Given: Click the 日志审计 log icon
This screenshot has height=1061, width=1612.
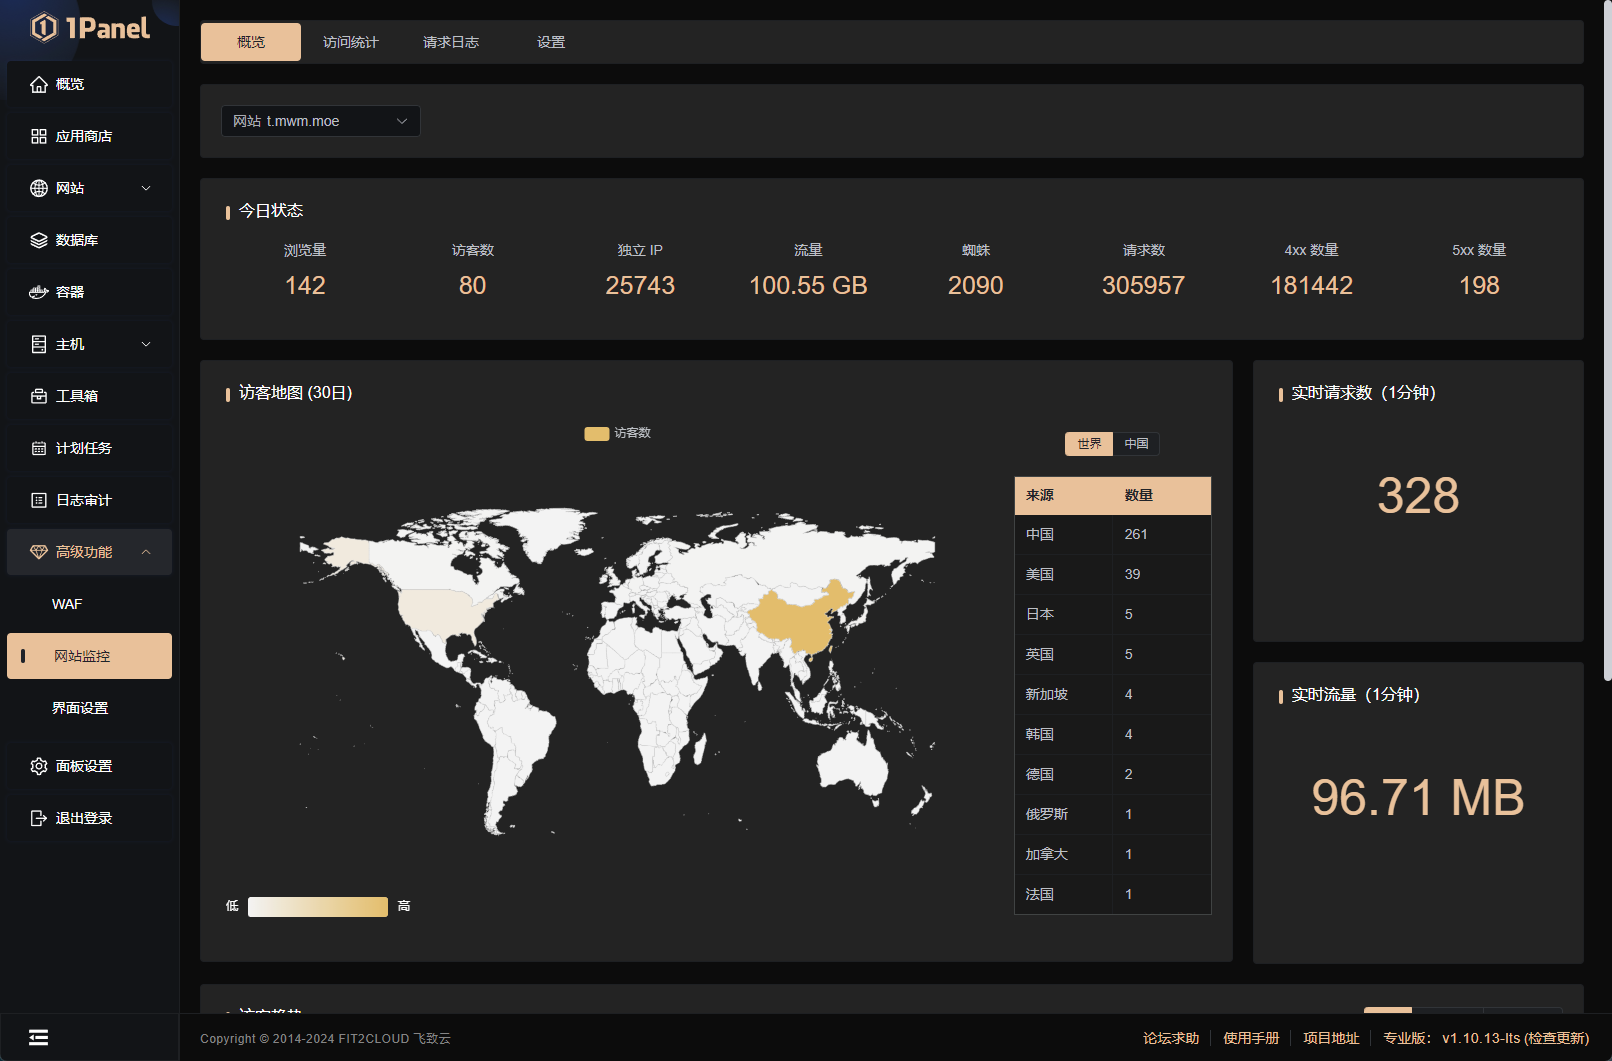Looking at the screenshot, I should point(39,500).
